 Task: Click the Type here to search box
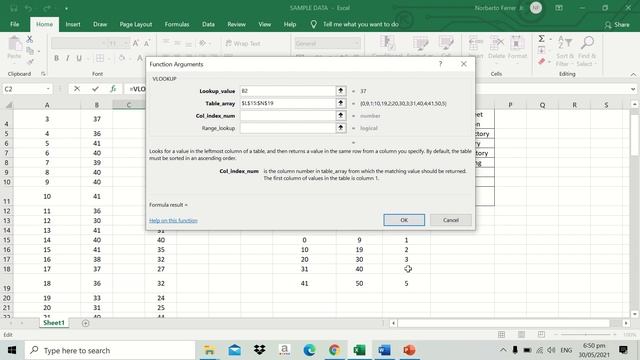click(110, 350)
